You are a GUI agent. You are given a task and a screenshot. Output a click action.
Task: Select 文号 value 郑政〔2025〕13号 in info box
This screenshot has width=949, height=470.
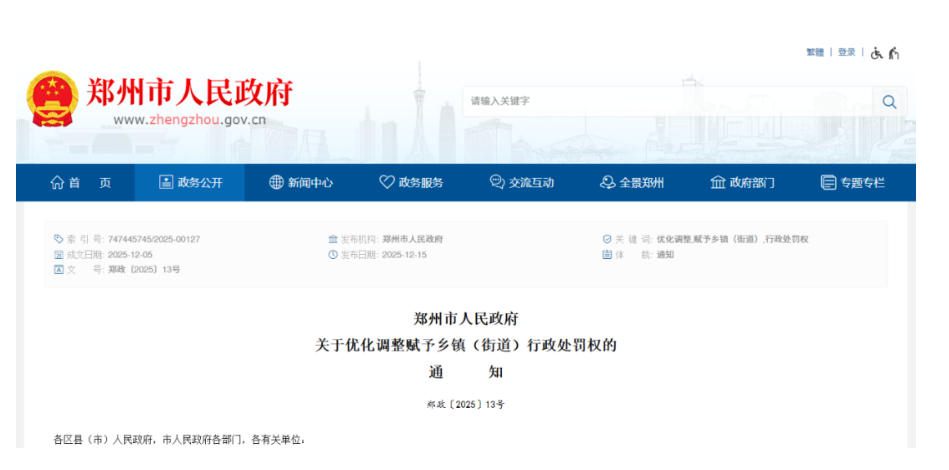point(144,270)
